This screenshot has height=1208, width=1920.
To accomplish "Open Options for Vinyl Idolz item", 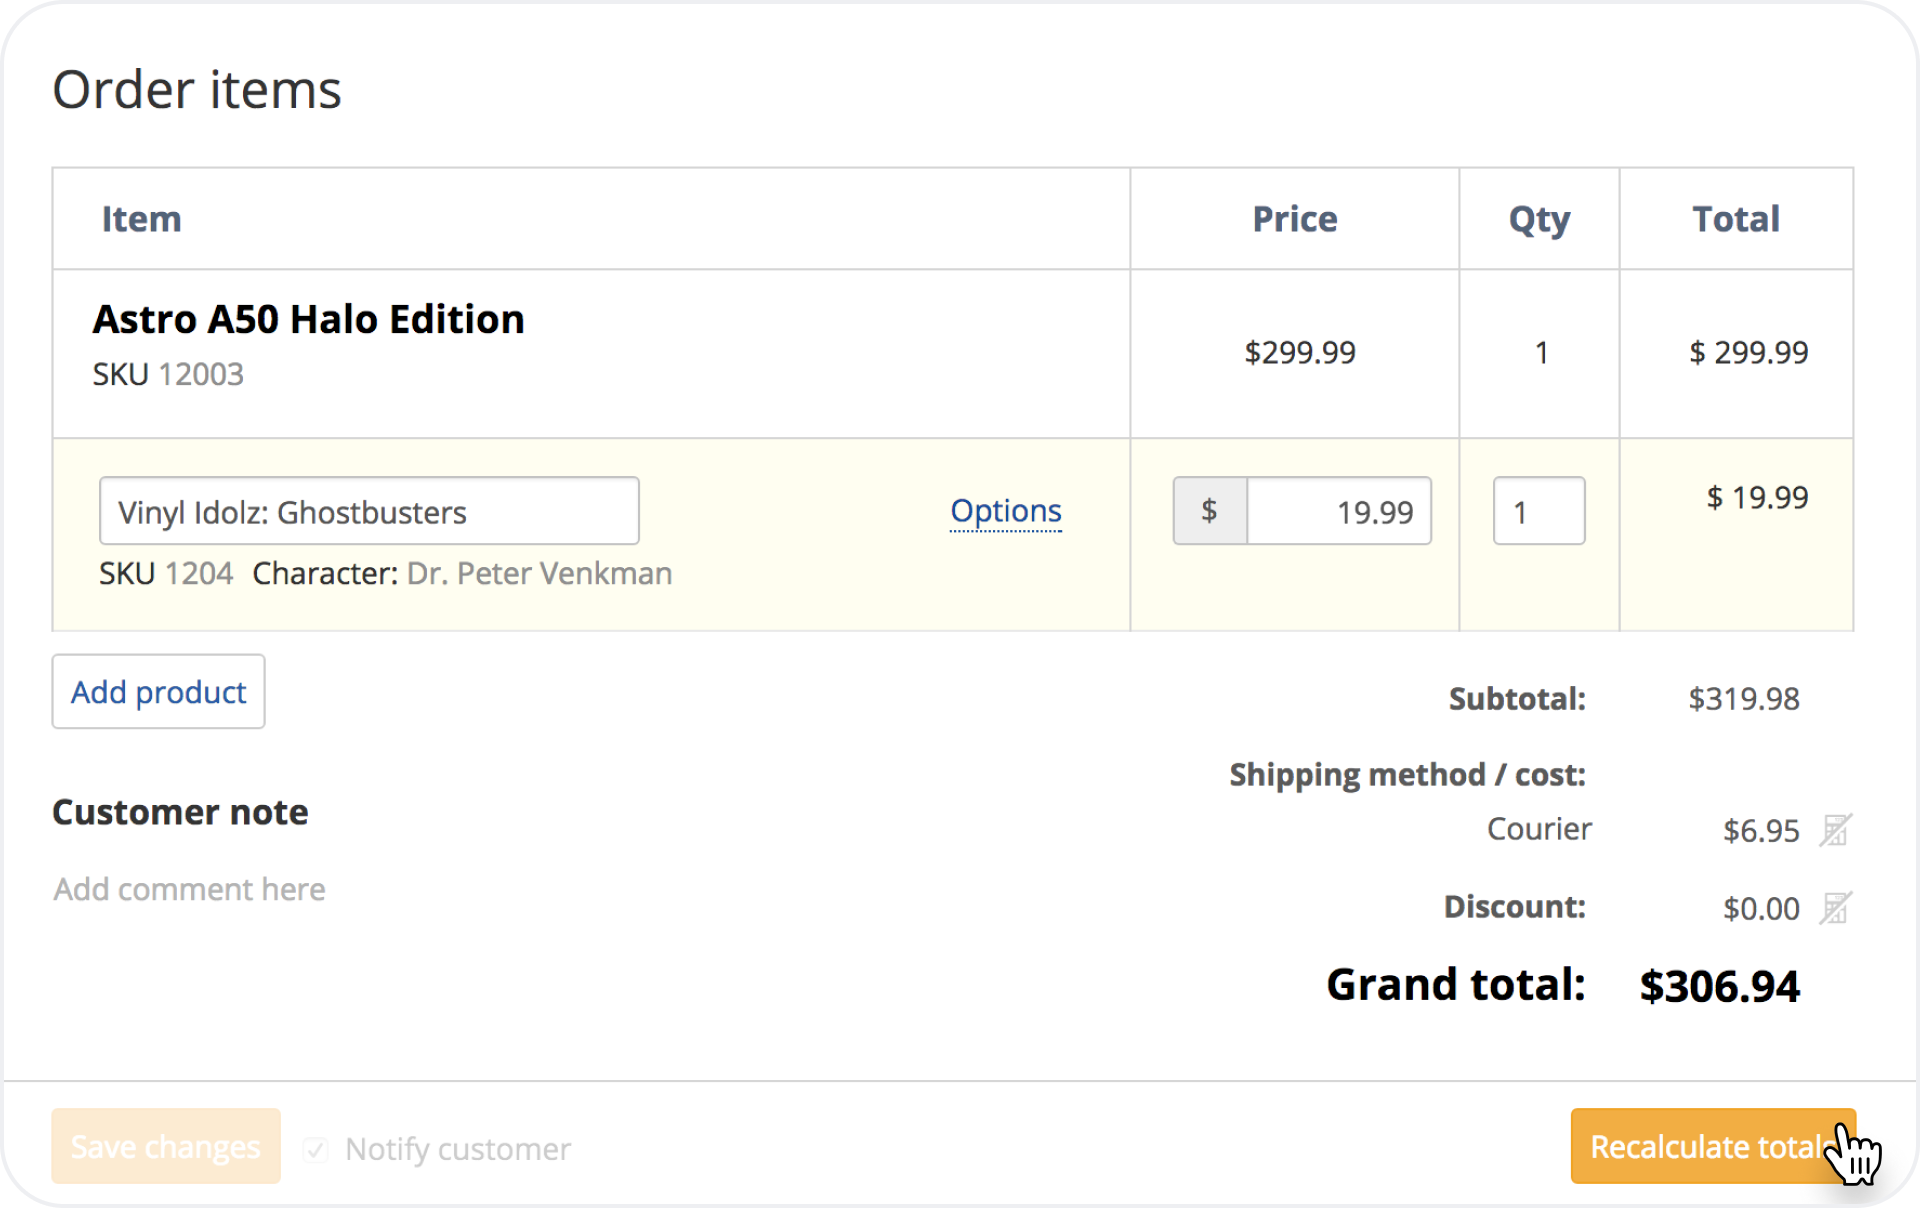I will click(x=1005, y=511).
